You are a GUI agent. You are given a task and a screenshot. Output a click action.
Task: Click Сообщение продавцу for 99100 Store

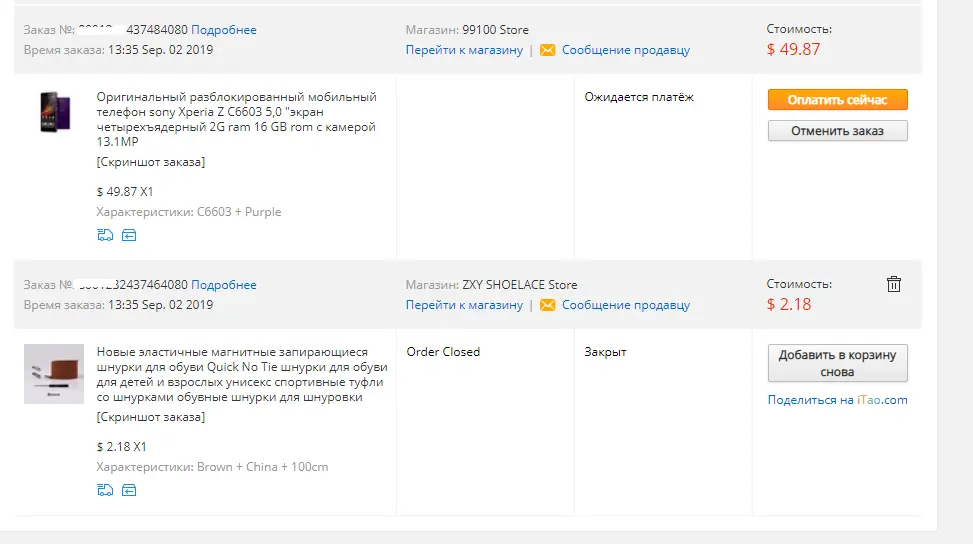click(626, 50)
